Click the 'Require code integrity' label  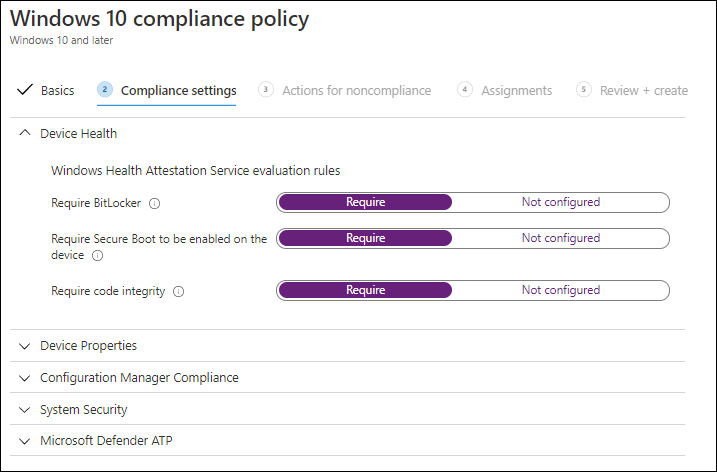click(108, 291)
